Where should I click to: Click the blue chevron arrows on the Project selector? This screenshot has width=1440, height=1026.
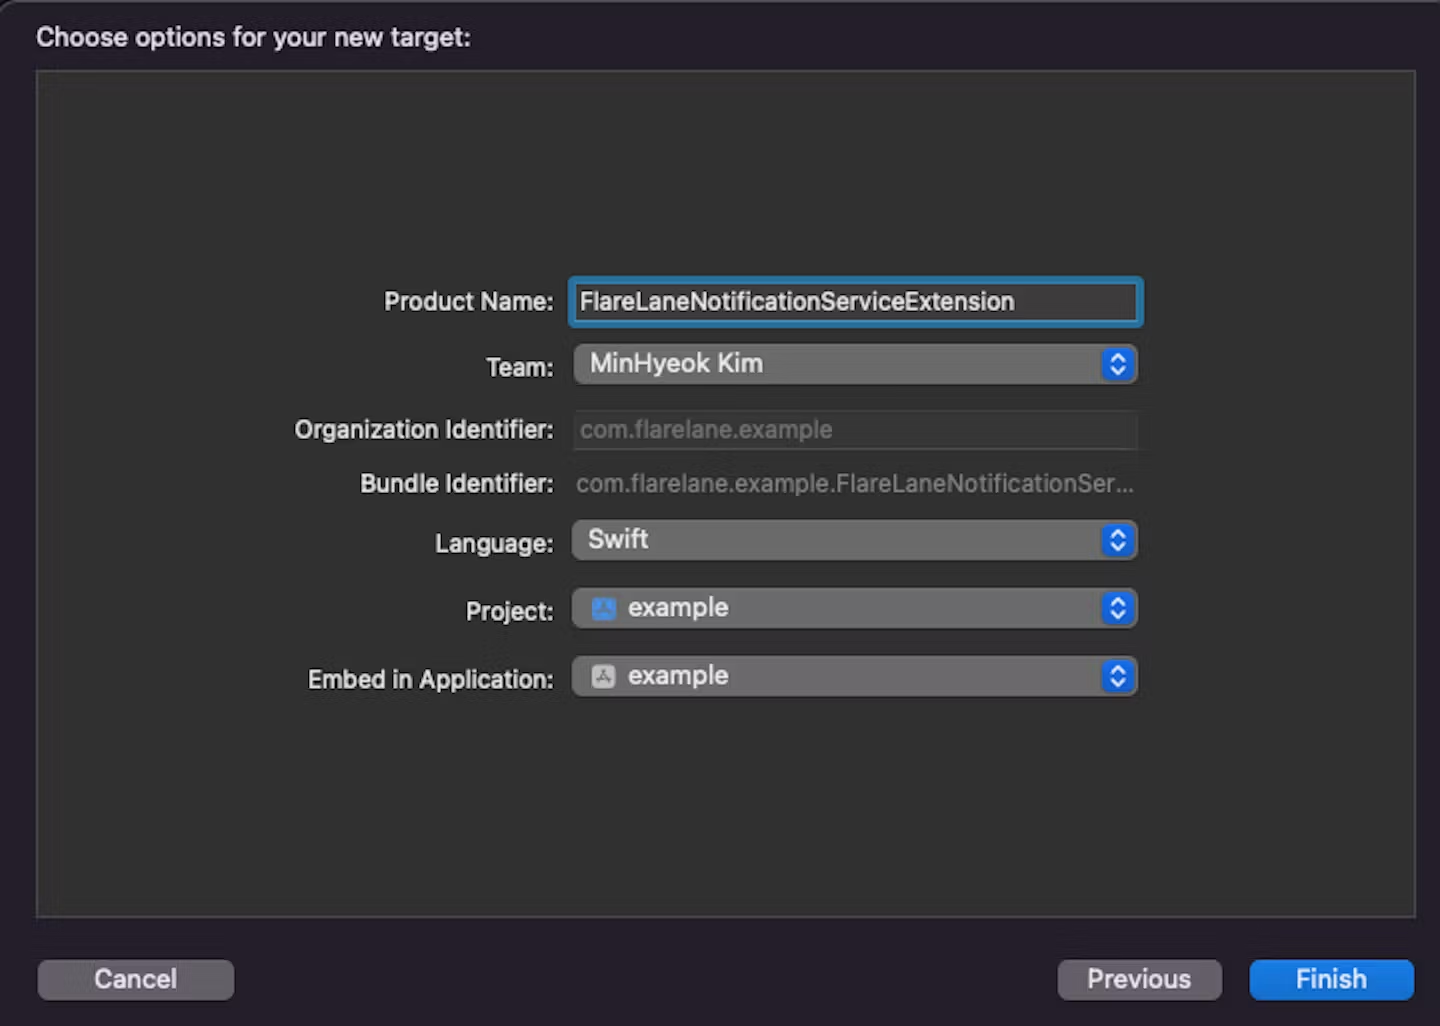[x=1117, y=608]
